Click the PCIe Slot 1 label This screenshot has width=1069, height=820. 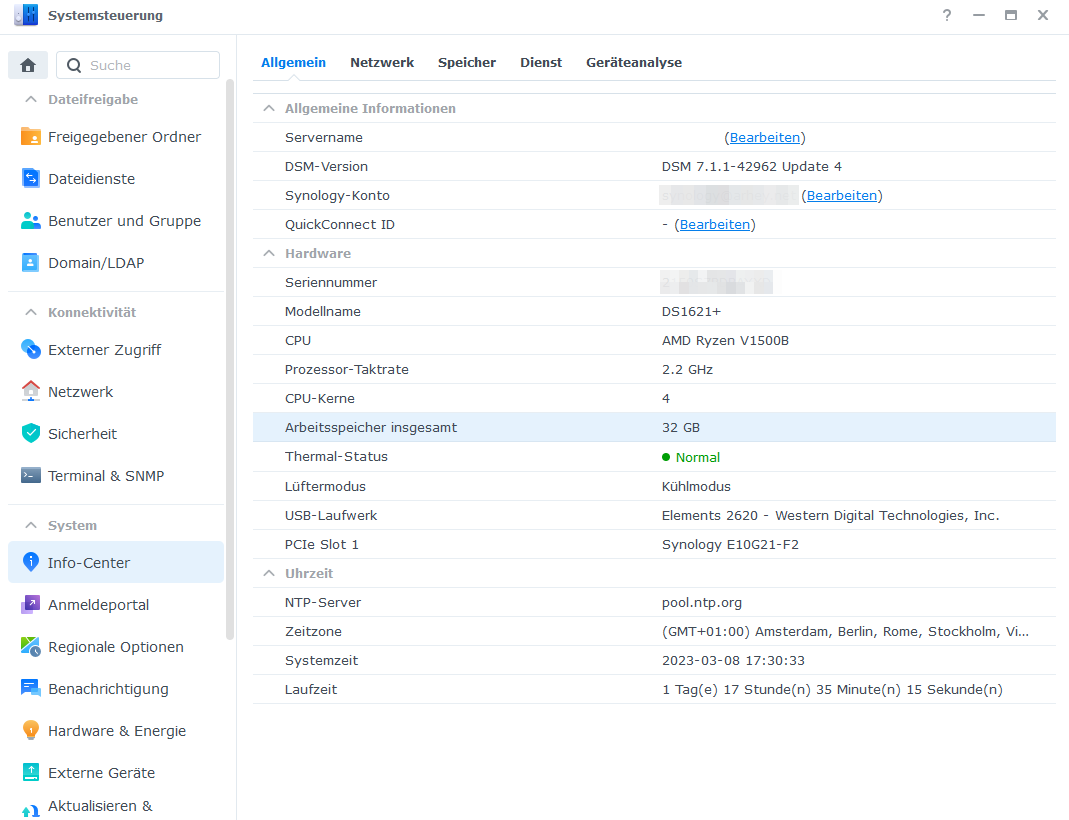[x=322, y=545]
